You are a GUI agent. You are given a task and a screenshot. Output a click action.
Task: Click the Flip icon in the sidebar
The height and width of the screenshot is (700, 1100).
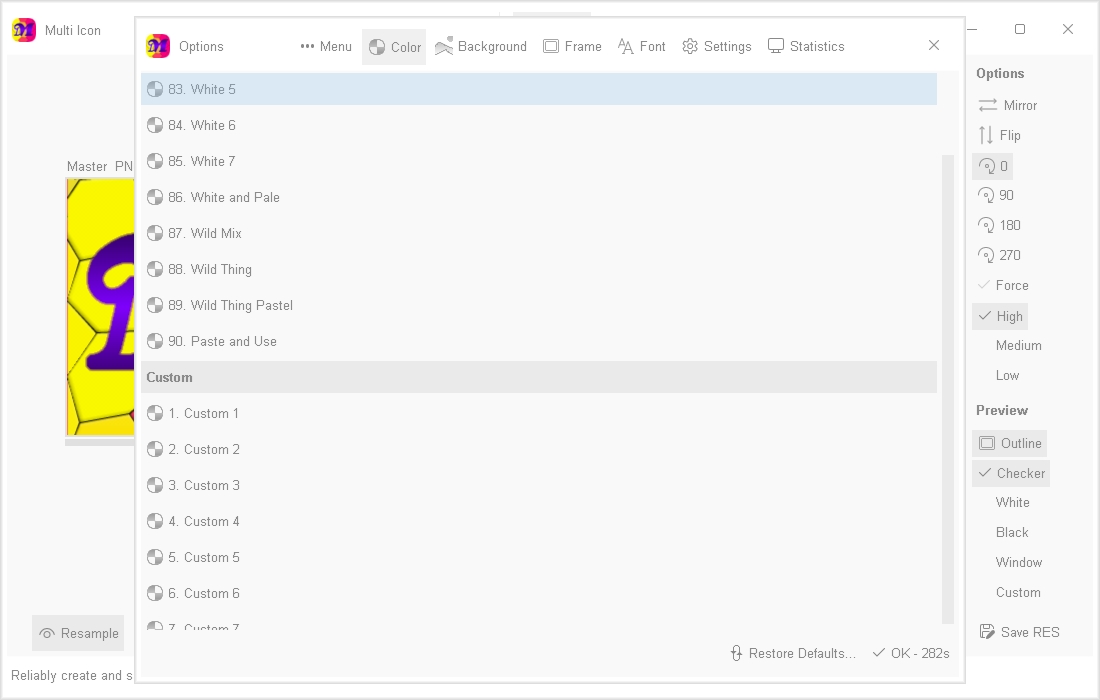click(x=985, y=135)
